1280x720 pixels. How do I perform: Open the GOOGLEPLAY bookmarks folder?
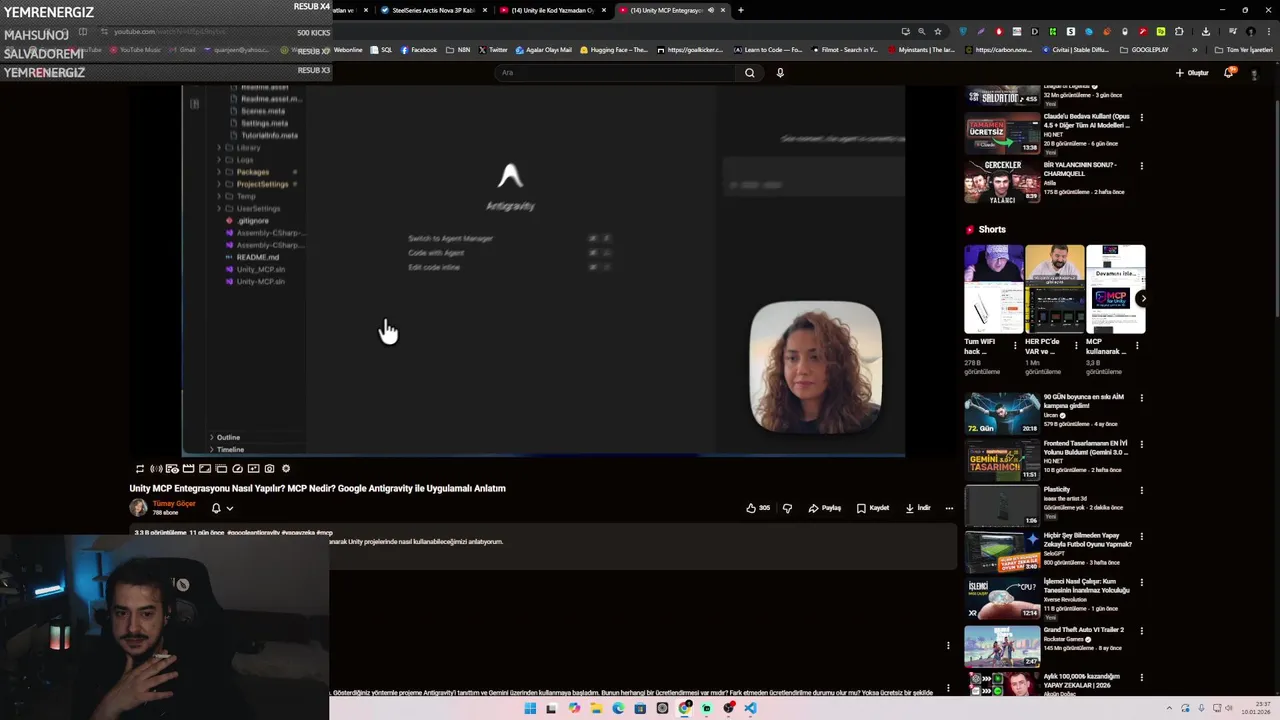click(x=1144, y=49)
